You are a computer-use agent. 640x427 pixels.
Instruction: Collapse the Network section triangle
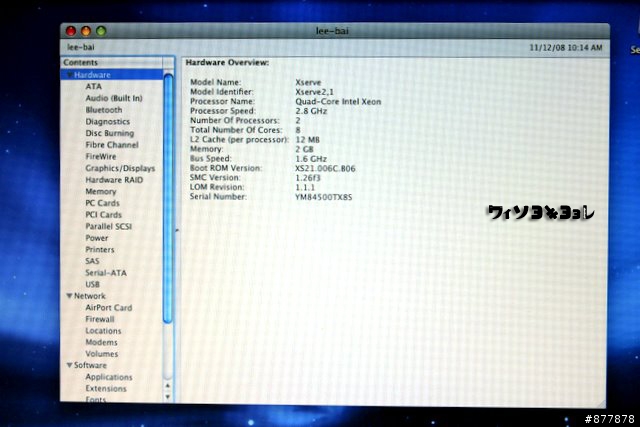coord(69,296)
